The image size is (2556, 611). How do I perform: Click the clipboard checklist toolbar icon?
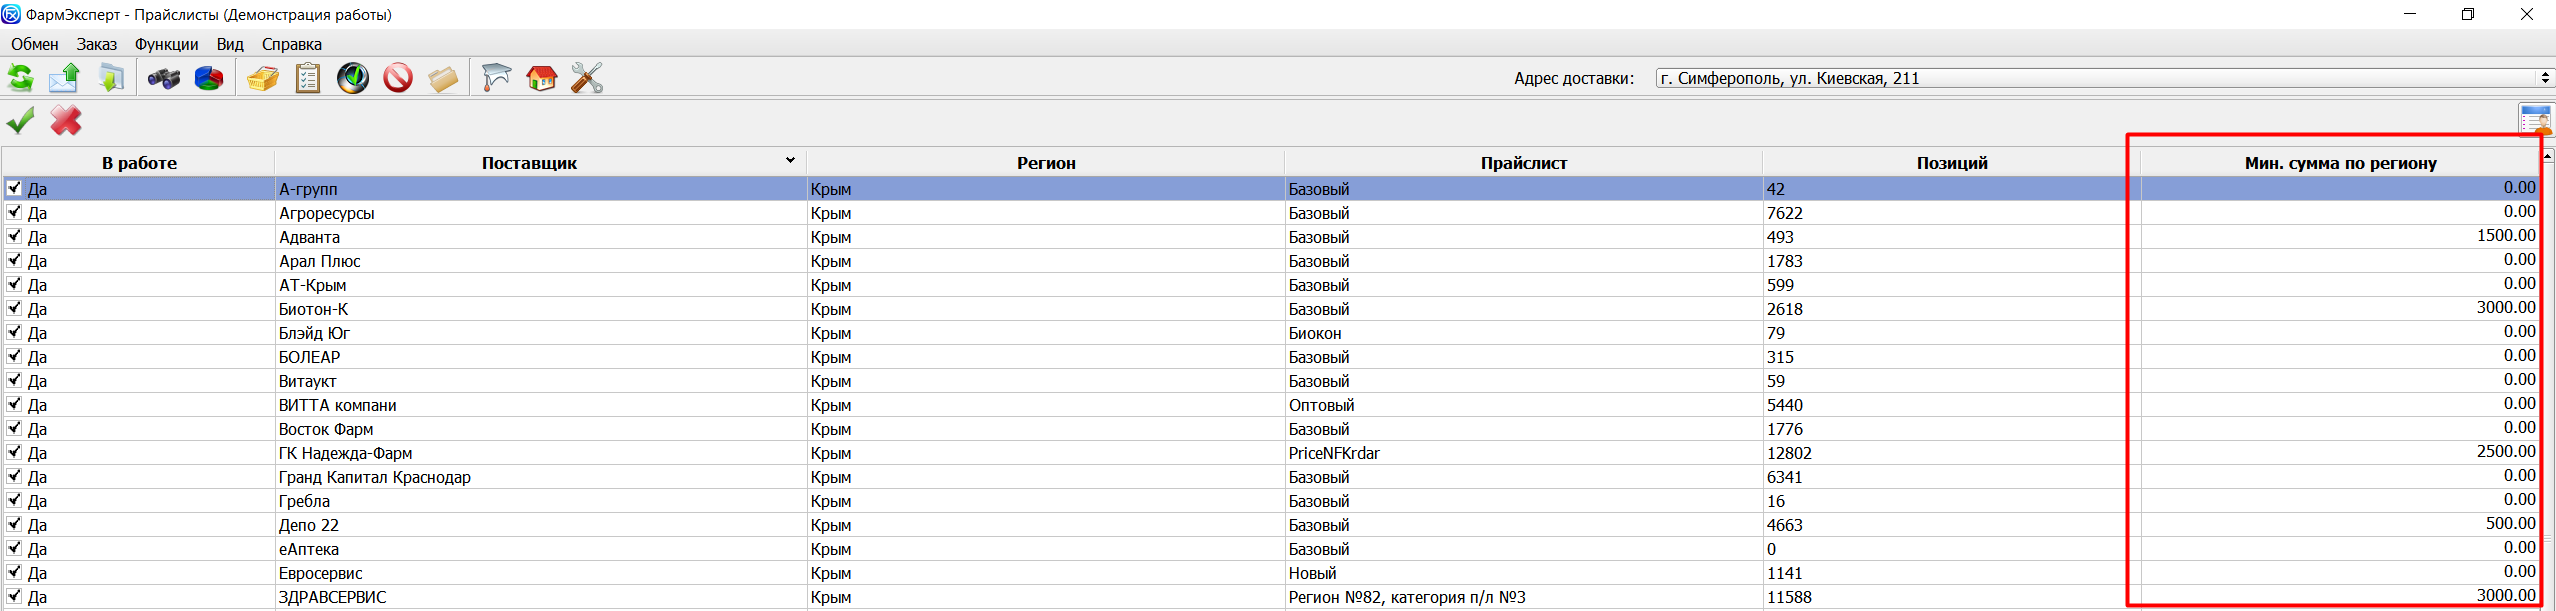308,78
